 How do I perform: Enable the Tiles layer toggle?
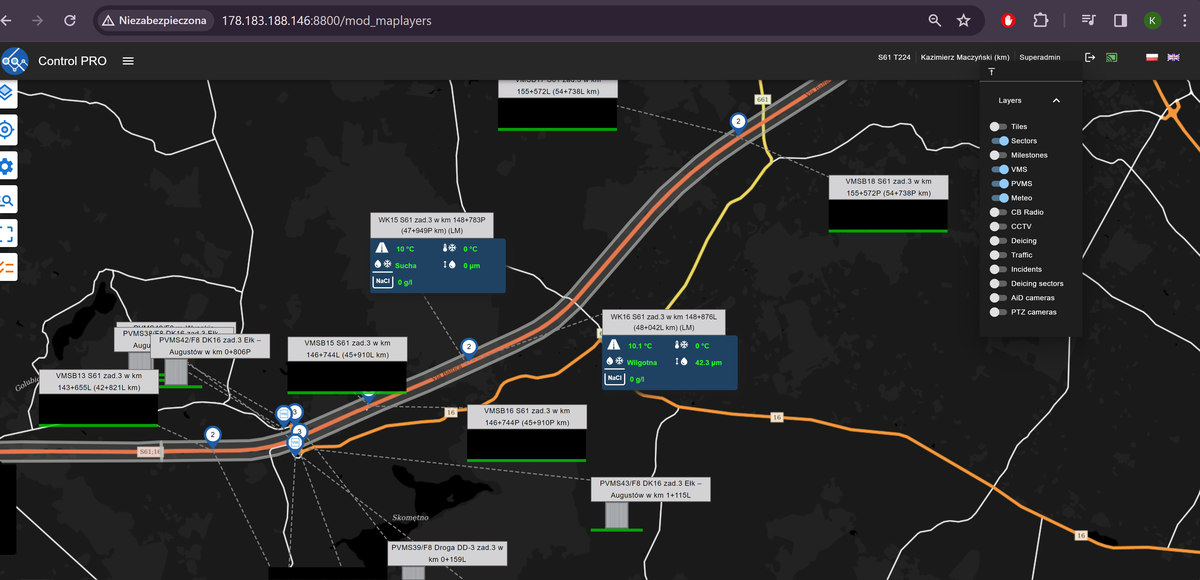(x=998, y=127)
